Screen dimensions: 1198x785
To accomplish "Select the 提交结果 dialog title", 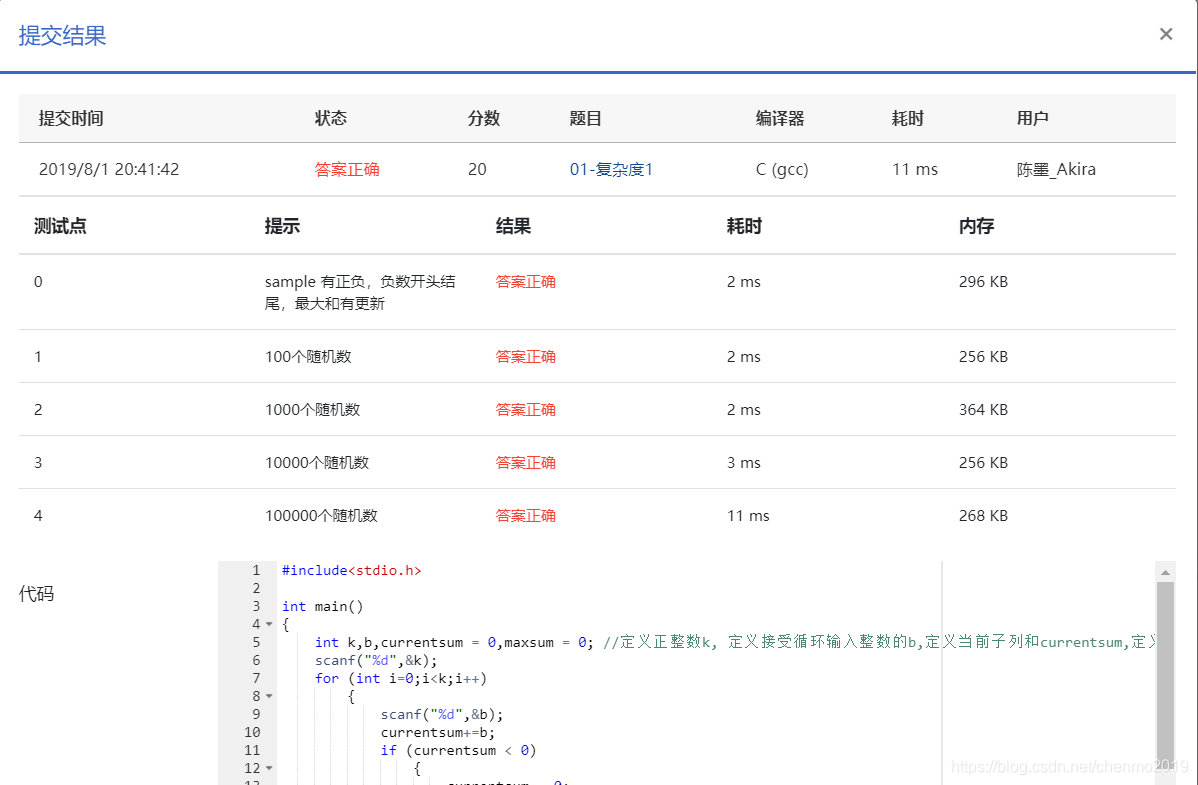I will tap(62, 35).
